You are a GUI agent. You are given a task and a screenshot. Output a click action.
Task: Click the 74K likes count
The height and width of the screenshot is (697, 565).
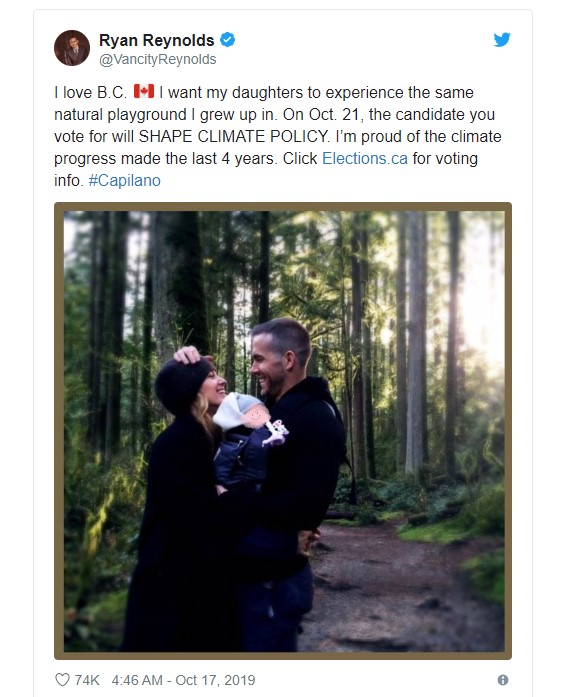[87, 680]
